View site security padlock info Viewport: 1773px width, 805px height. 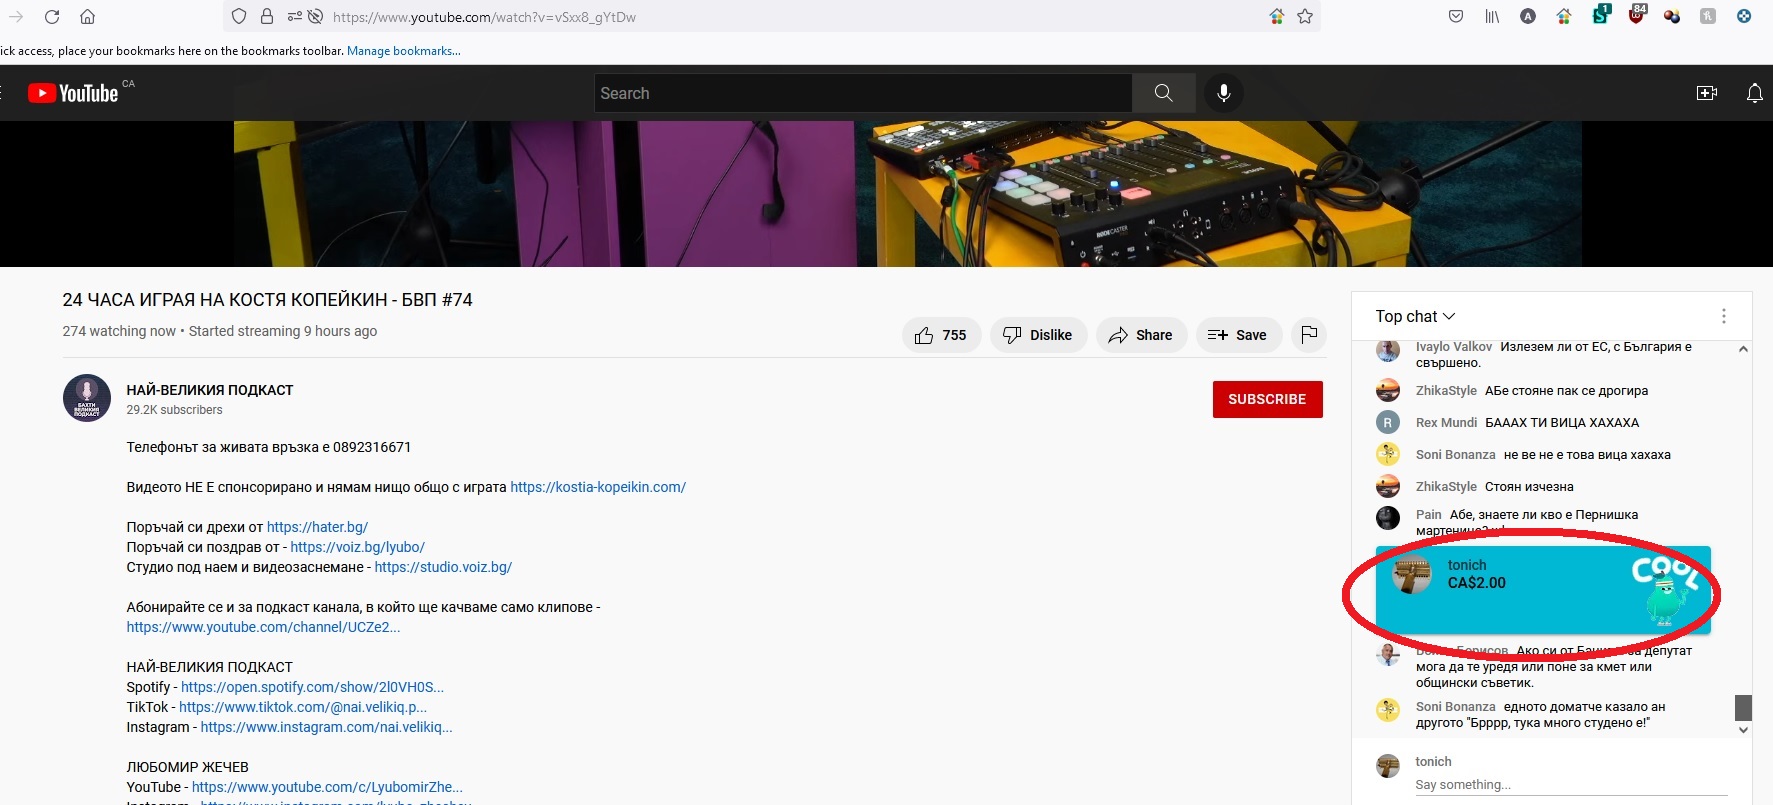click(x=267, y=17)
